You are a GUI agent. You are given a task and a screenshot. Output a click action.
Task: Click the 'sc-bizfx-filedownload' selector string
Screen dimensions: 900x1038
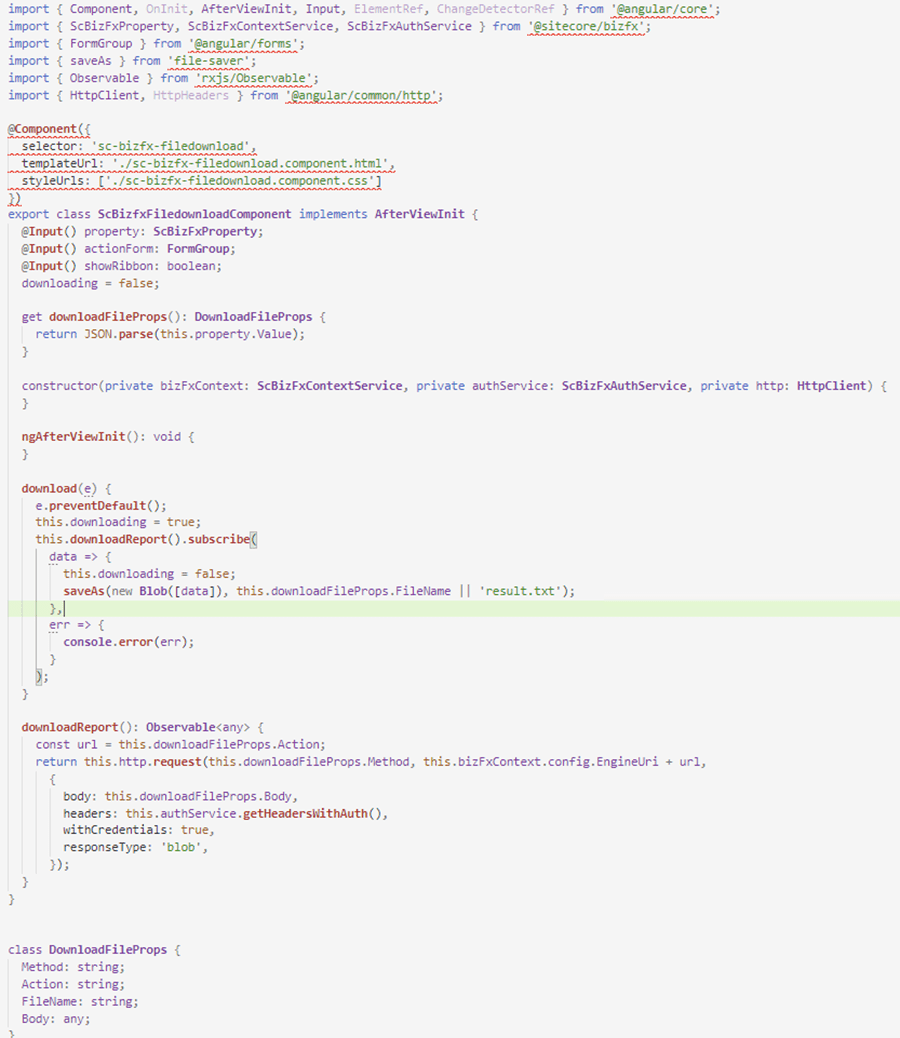173,146
